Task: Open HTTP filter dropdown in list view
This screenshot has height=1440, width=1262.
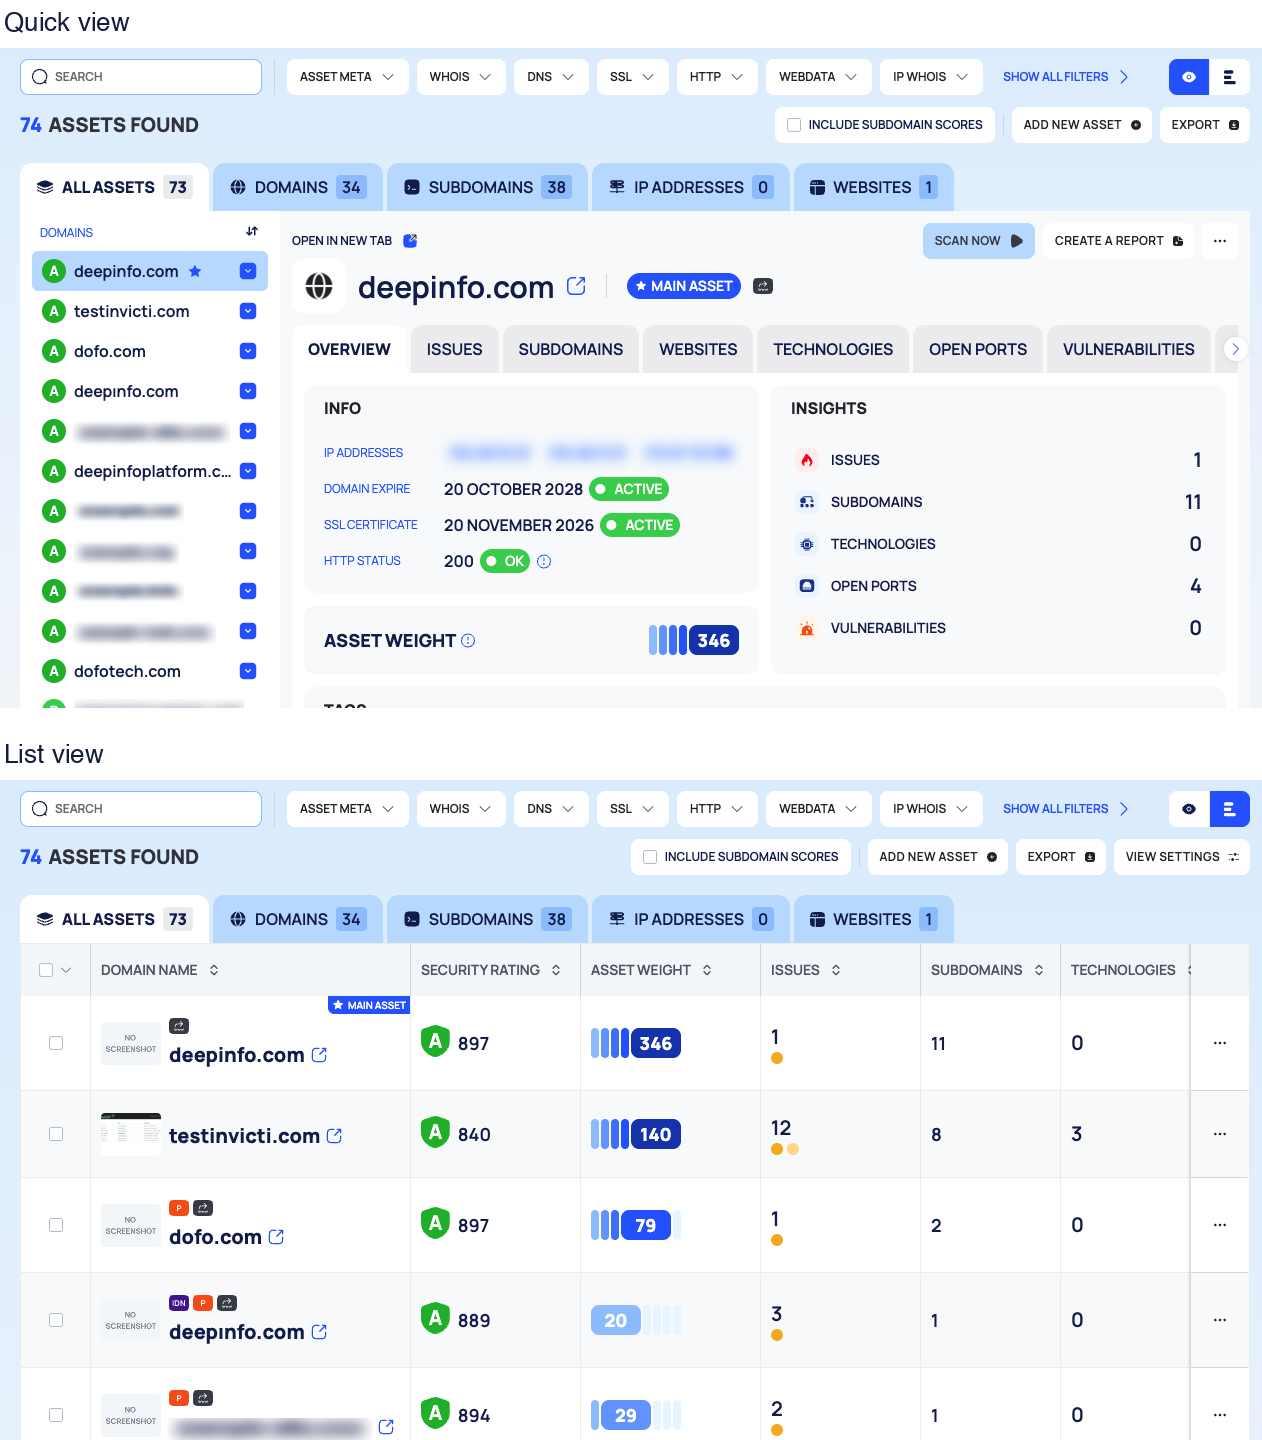Action: pos(716,809)
